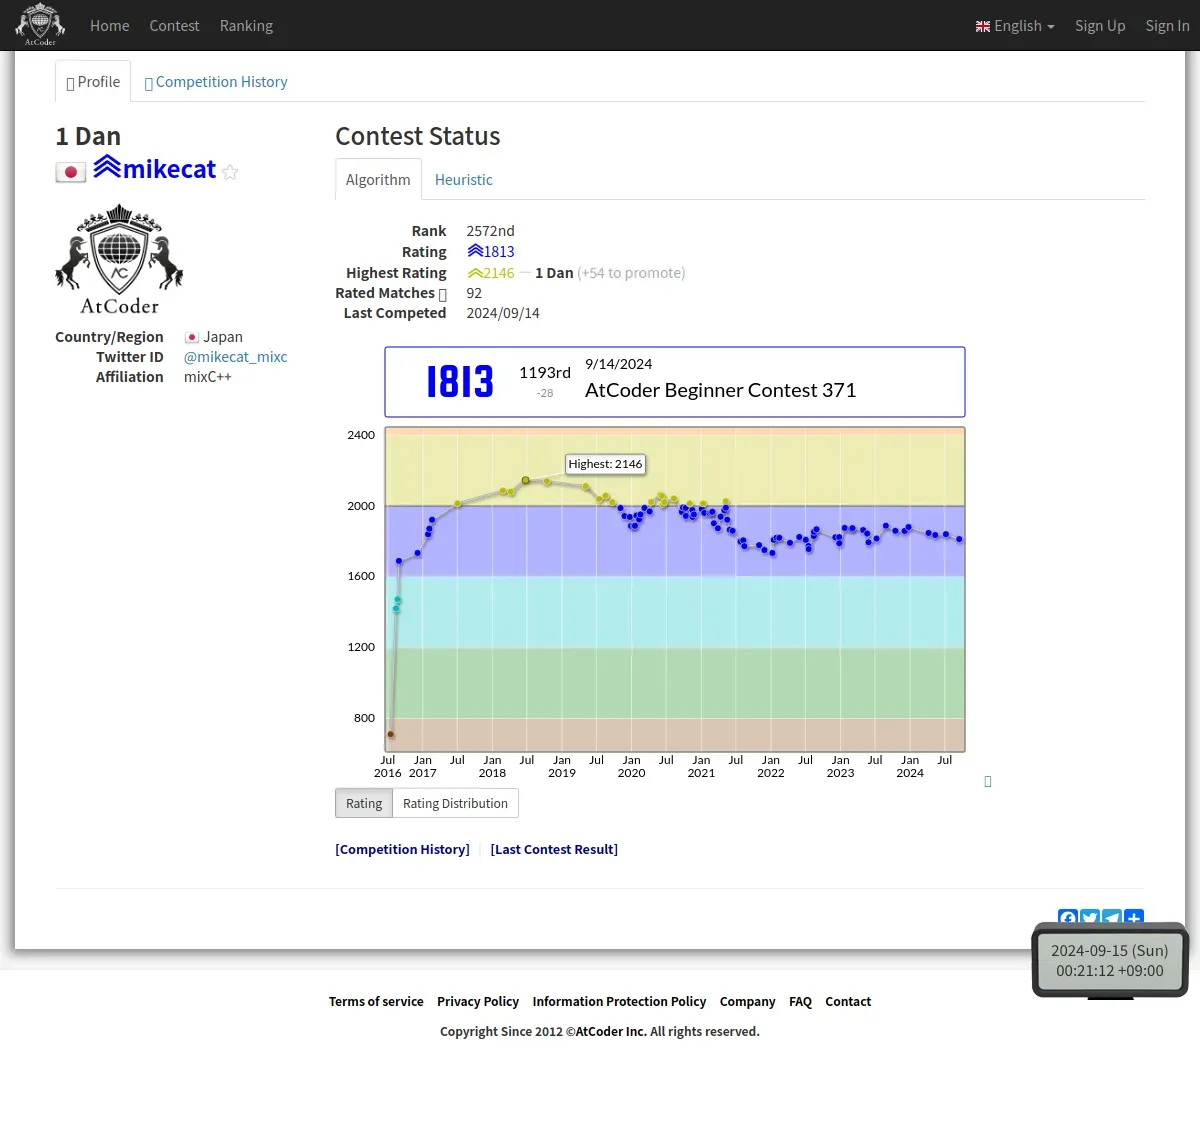Viewport: 1200px width, 1140px height.
Task: Go to Home in the navbar
Action: coord(110,26)
